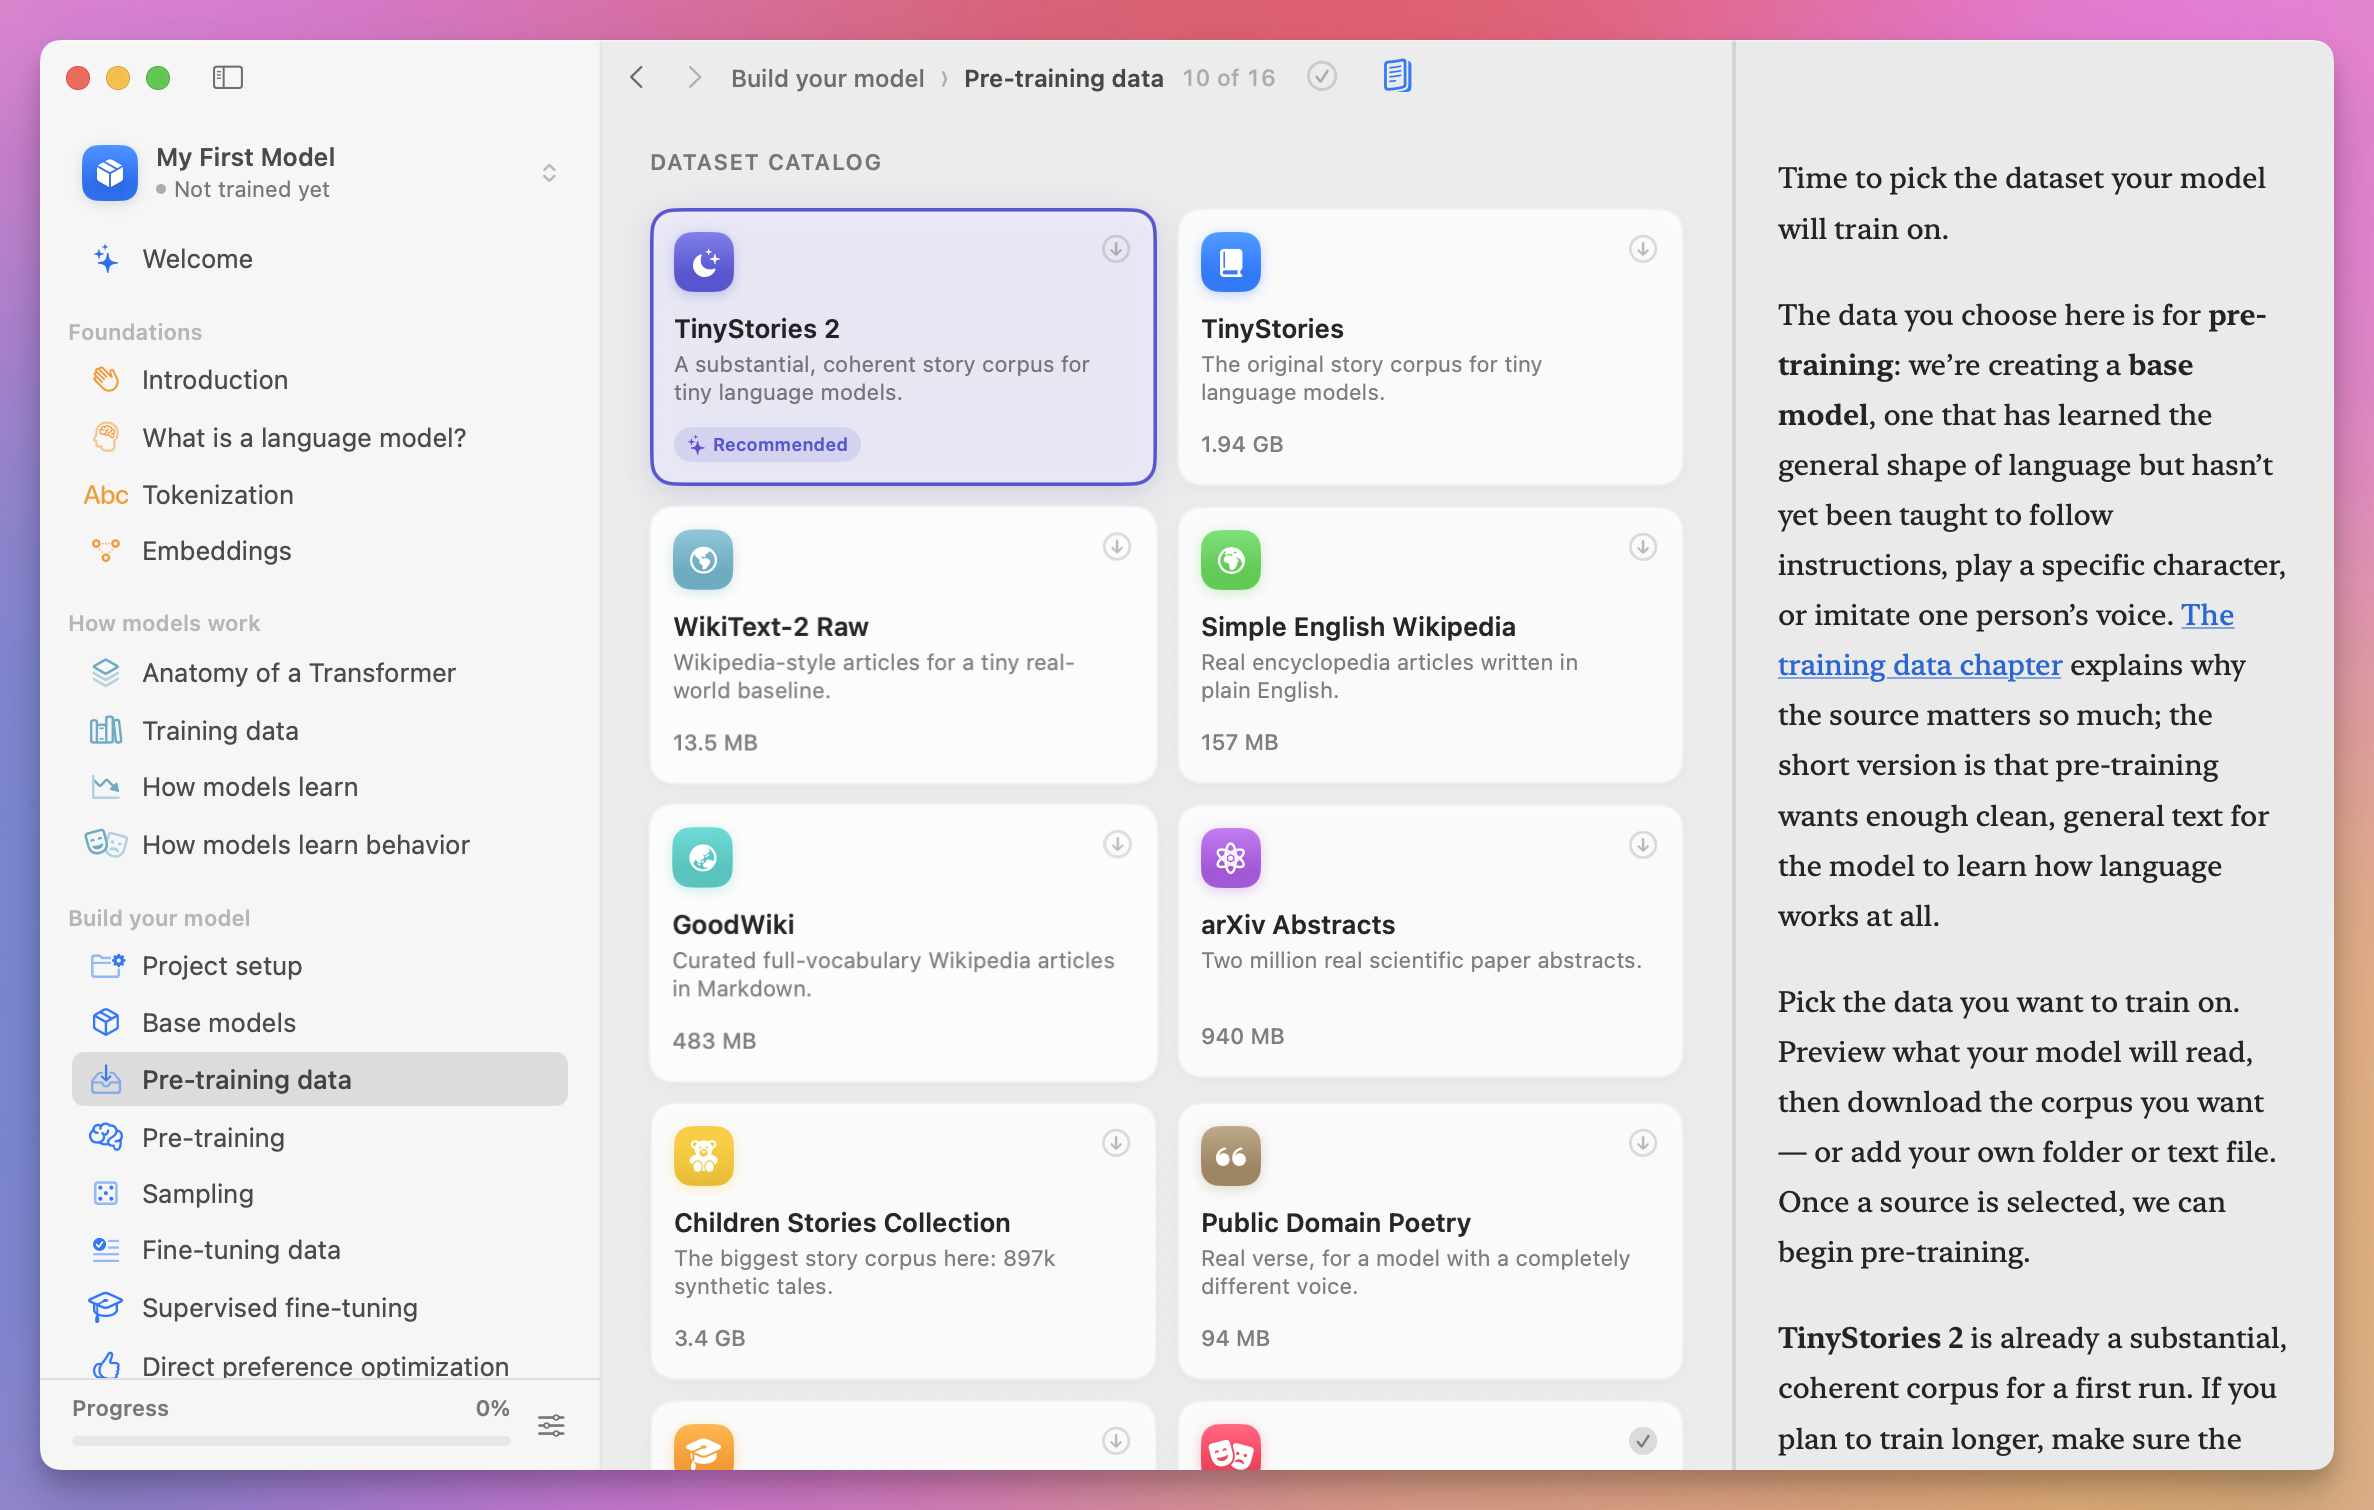Click the Not trained yet status
This screenshot has height=1510, width=2374.
click(x=252, y=189)
